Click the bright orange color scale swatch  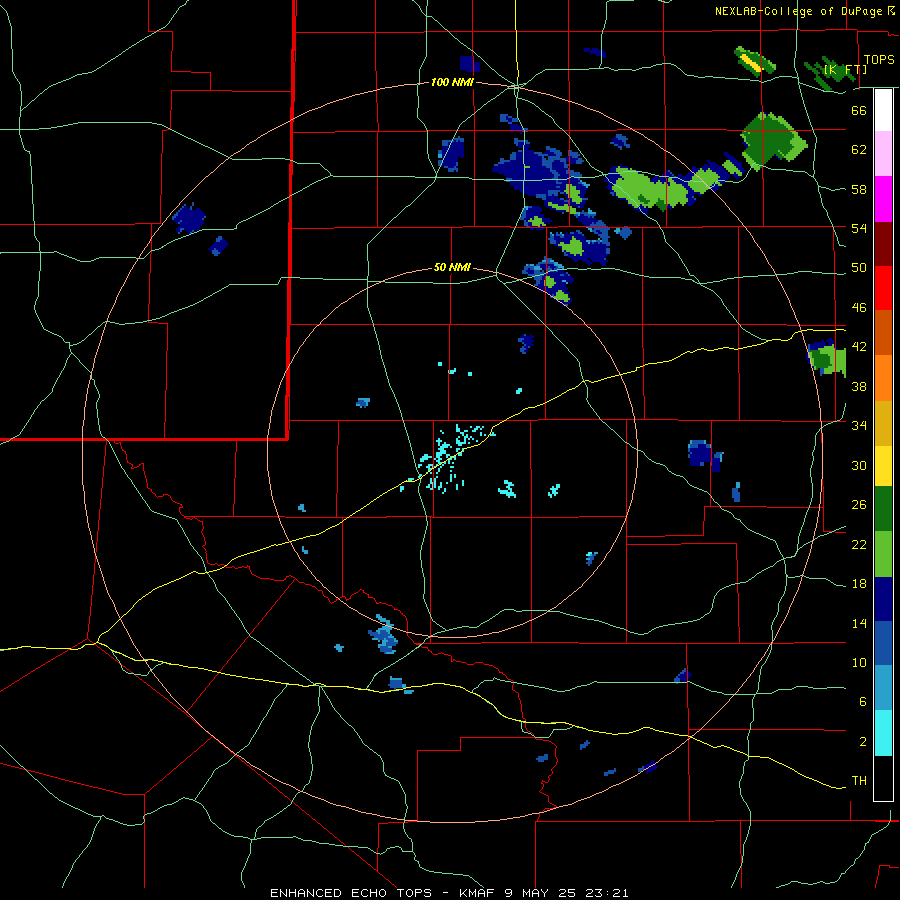pyautogui.click(x=883, y=378)
